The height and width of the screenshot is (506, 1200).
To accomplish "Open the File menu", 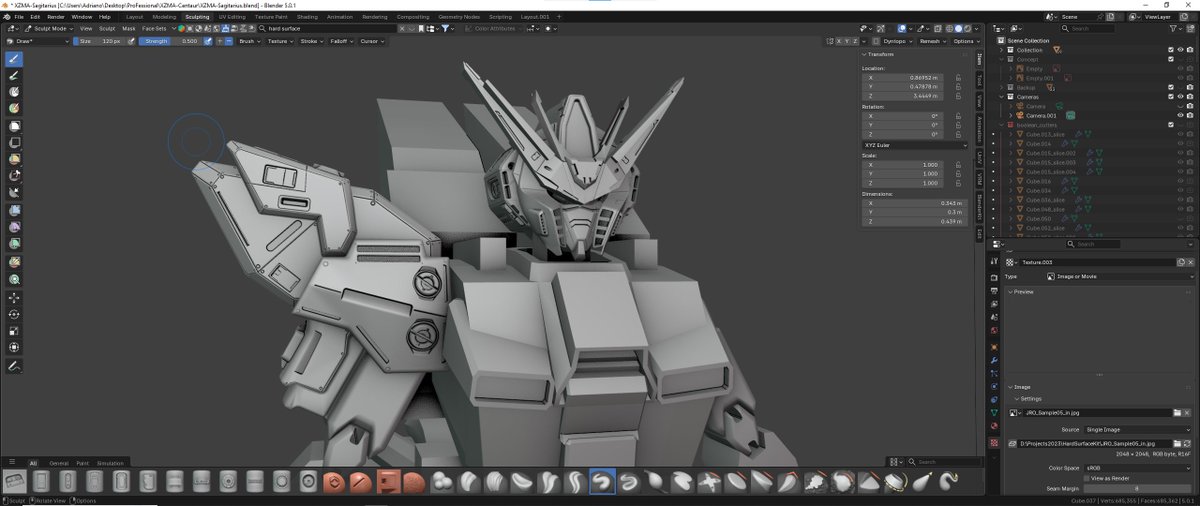I will [21, 17].
